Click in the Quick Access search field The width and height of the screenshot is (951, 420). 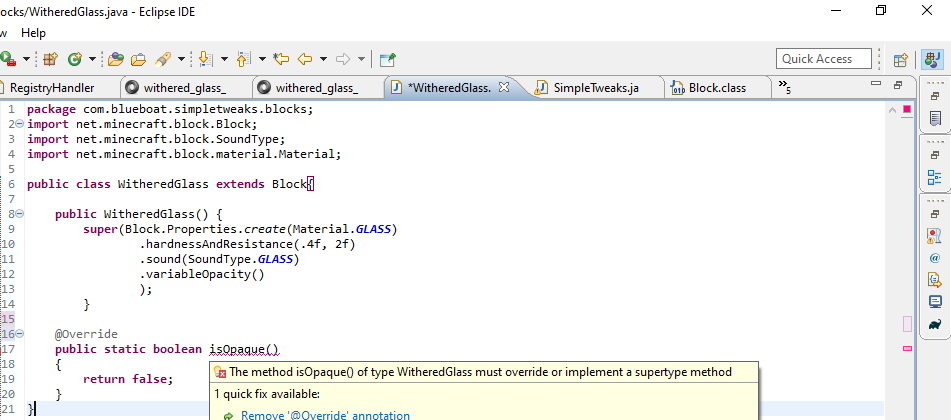(x=816, y=59)
